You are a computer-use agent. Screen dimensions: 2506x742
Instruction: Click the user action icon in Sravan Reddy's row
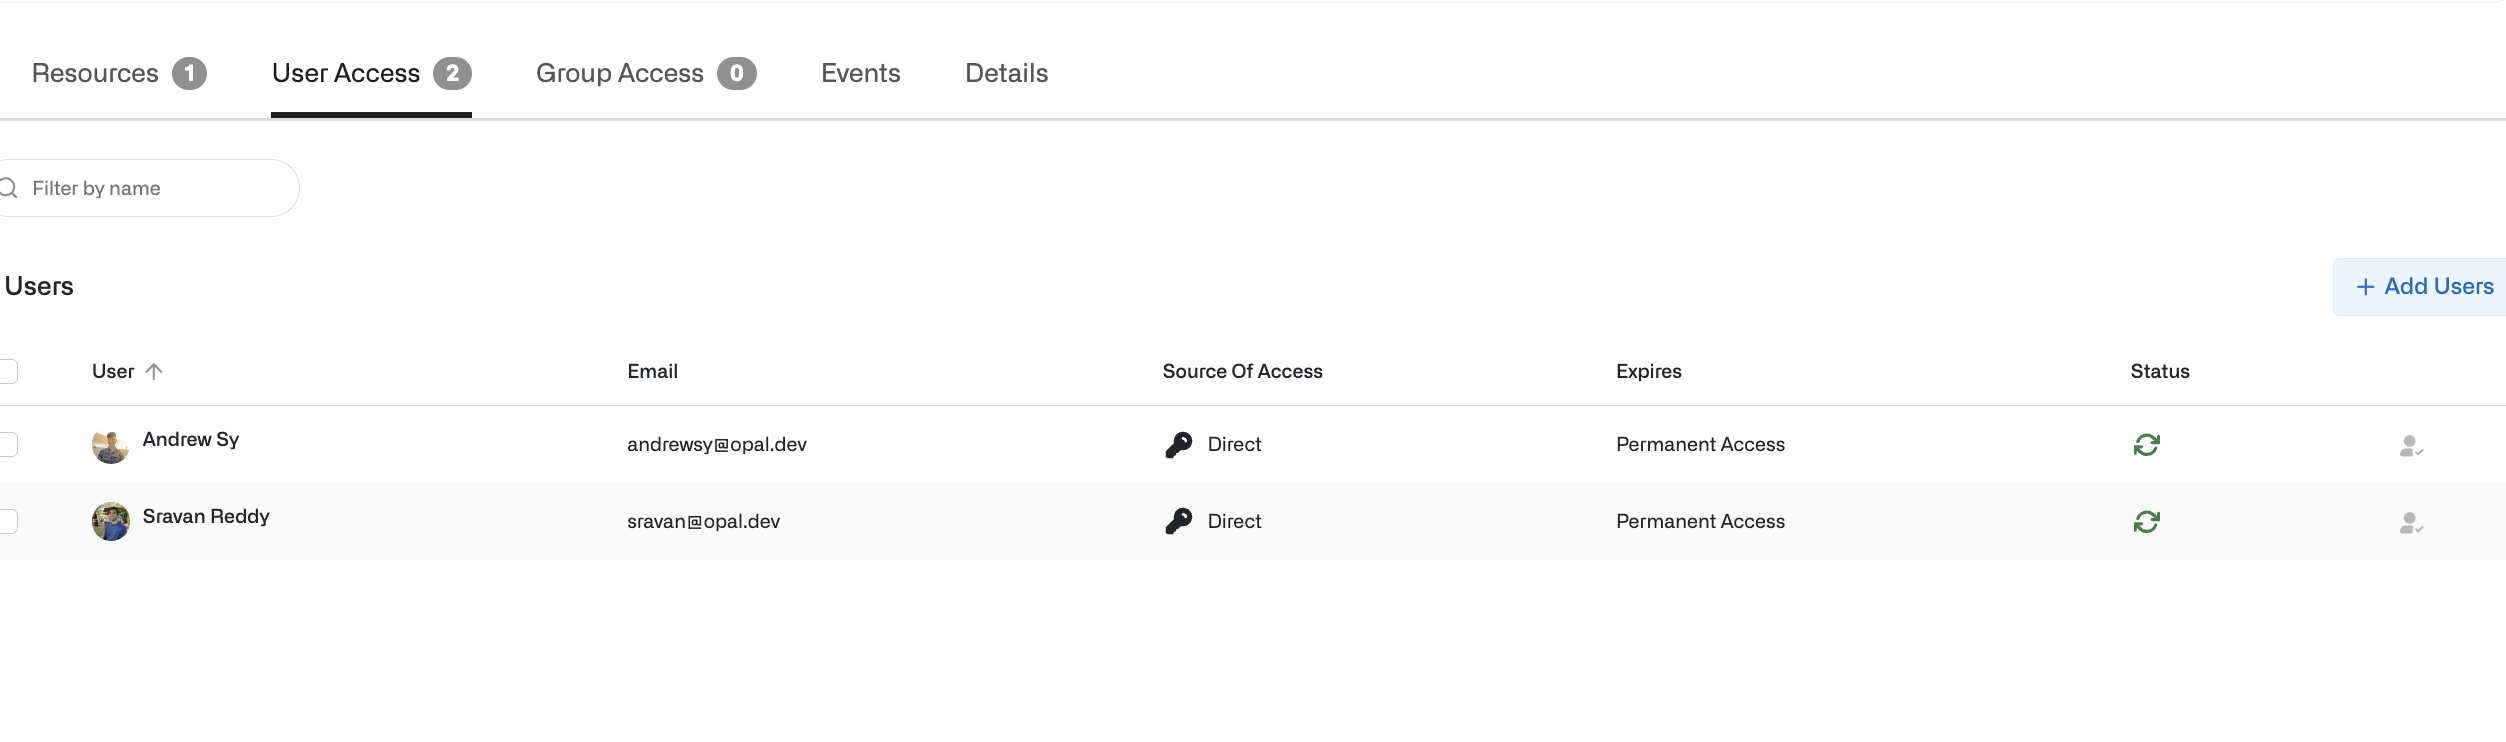(2410, 523)
